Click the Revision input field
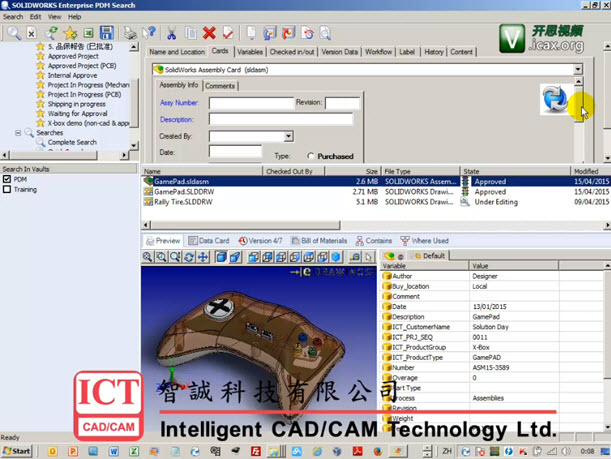Image resolution: width=611 pixels, height=459 pixels. pos(342,103)
